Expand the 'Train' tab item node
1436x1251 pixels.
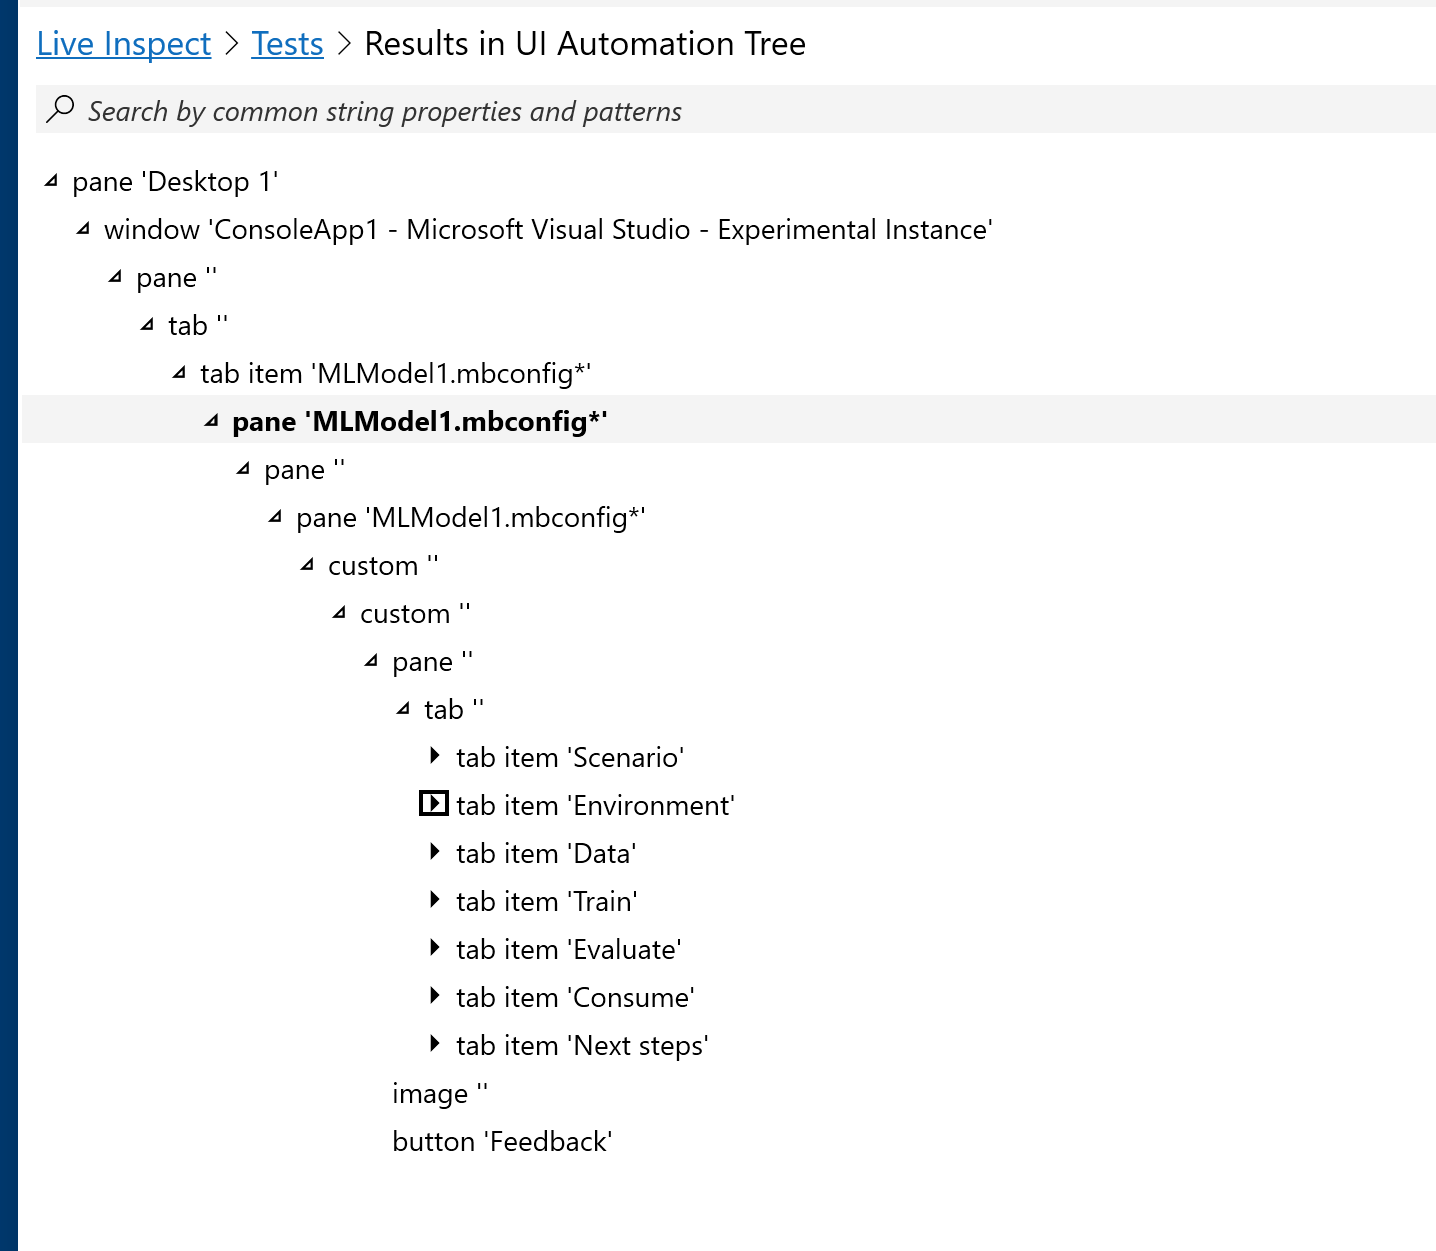point(435,899)
